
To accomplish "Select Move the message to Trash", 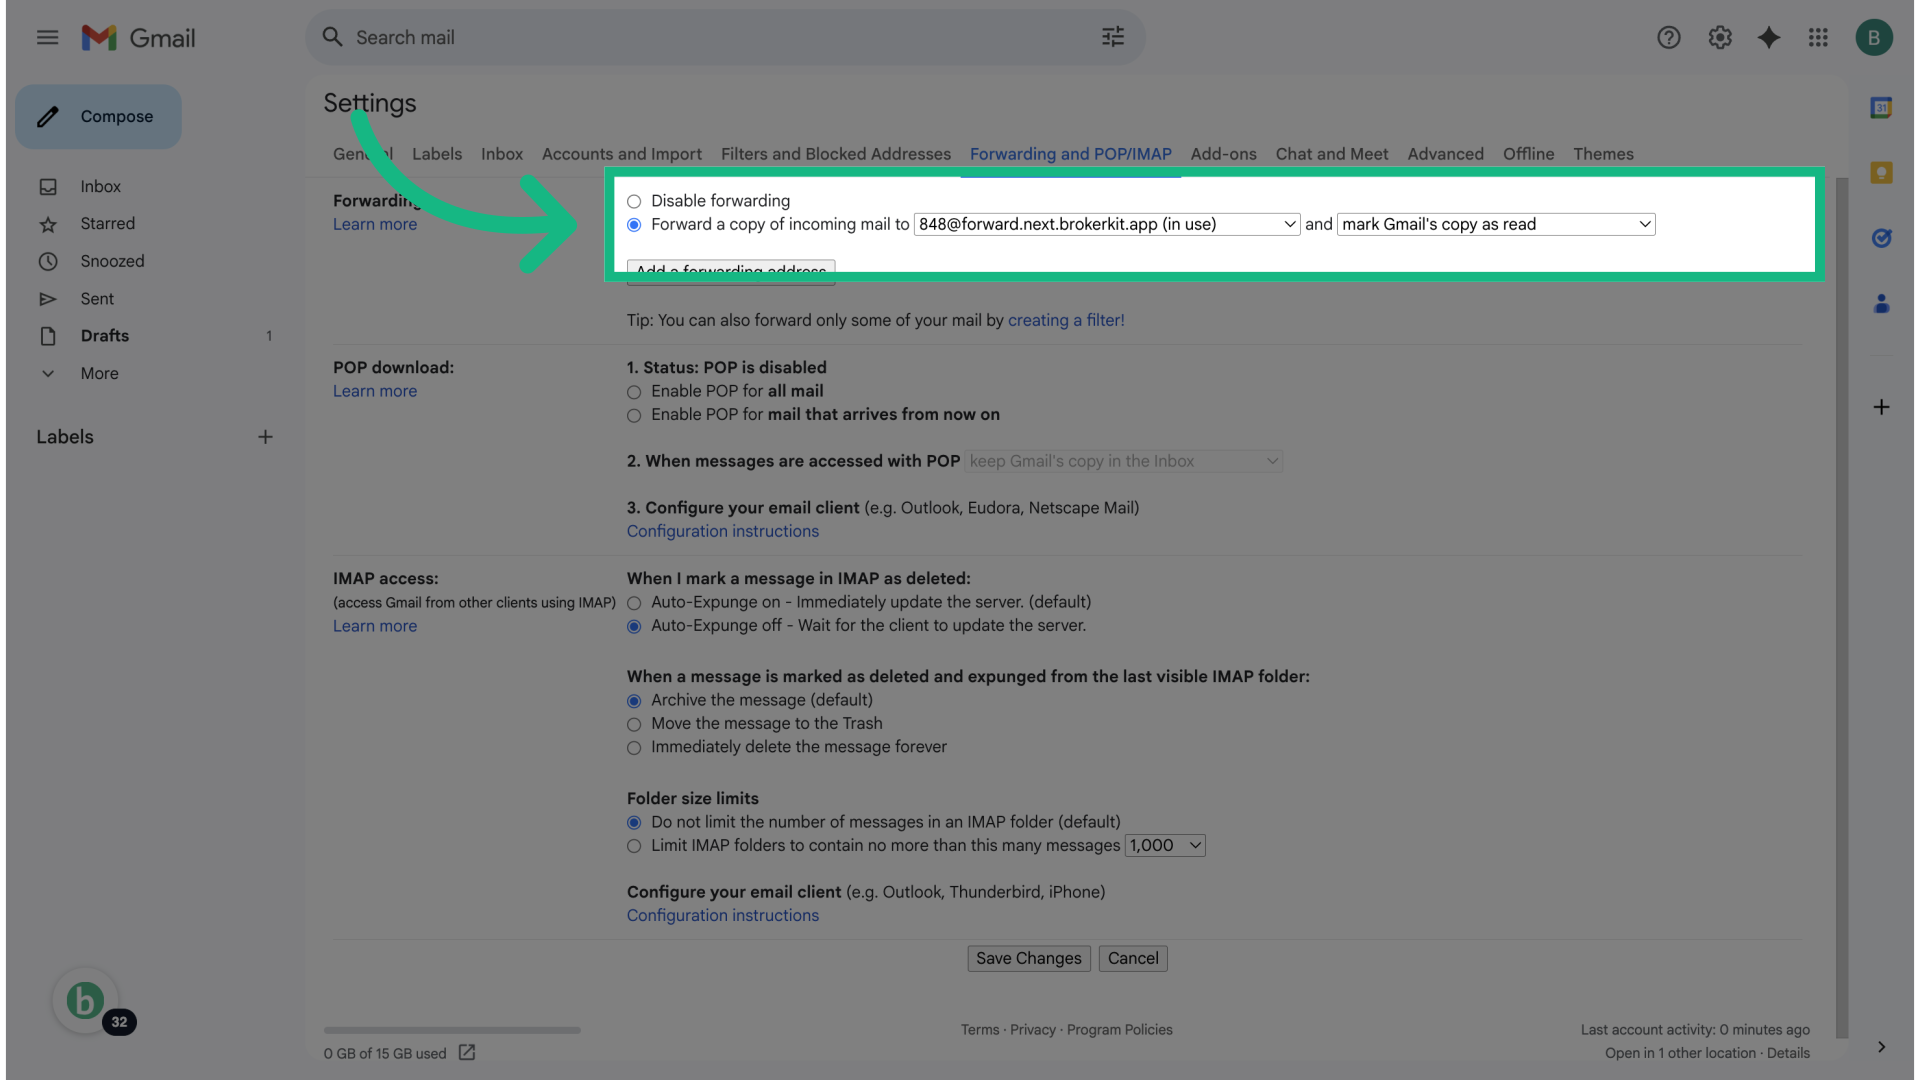I will coord(634,724).
